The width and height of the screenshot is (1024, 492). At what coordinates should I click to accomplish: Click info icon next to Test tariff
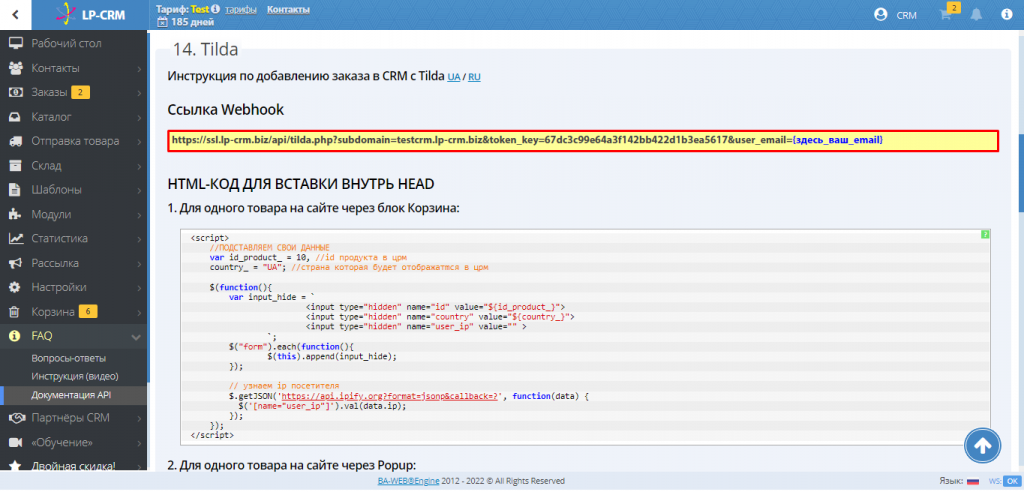click(x=216, y=9)
